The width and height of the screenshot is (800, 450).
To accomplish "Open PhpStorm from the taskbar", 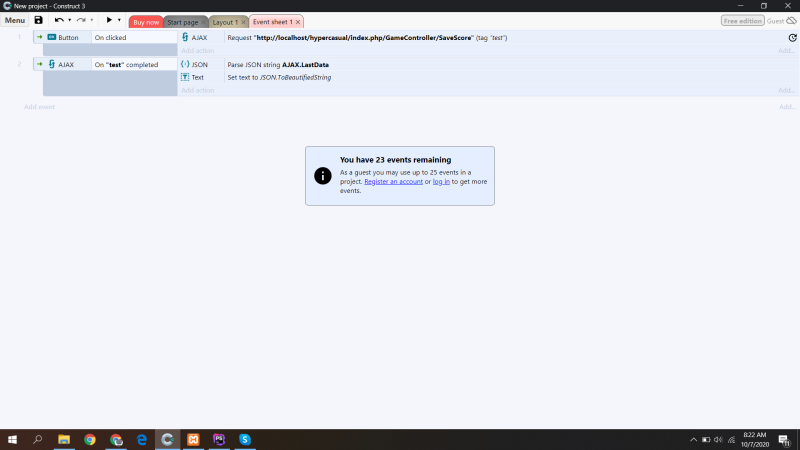I will (x=219, y=439).
